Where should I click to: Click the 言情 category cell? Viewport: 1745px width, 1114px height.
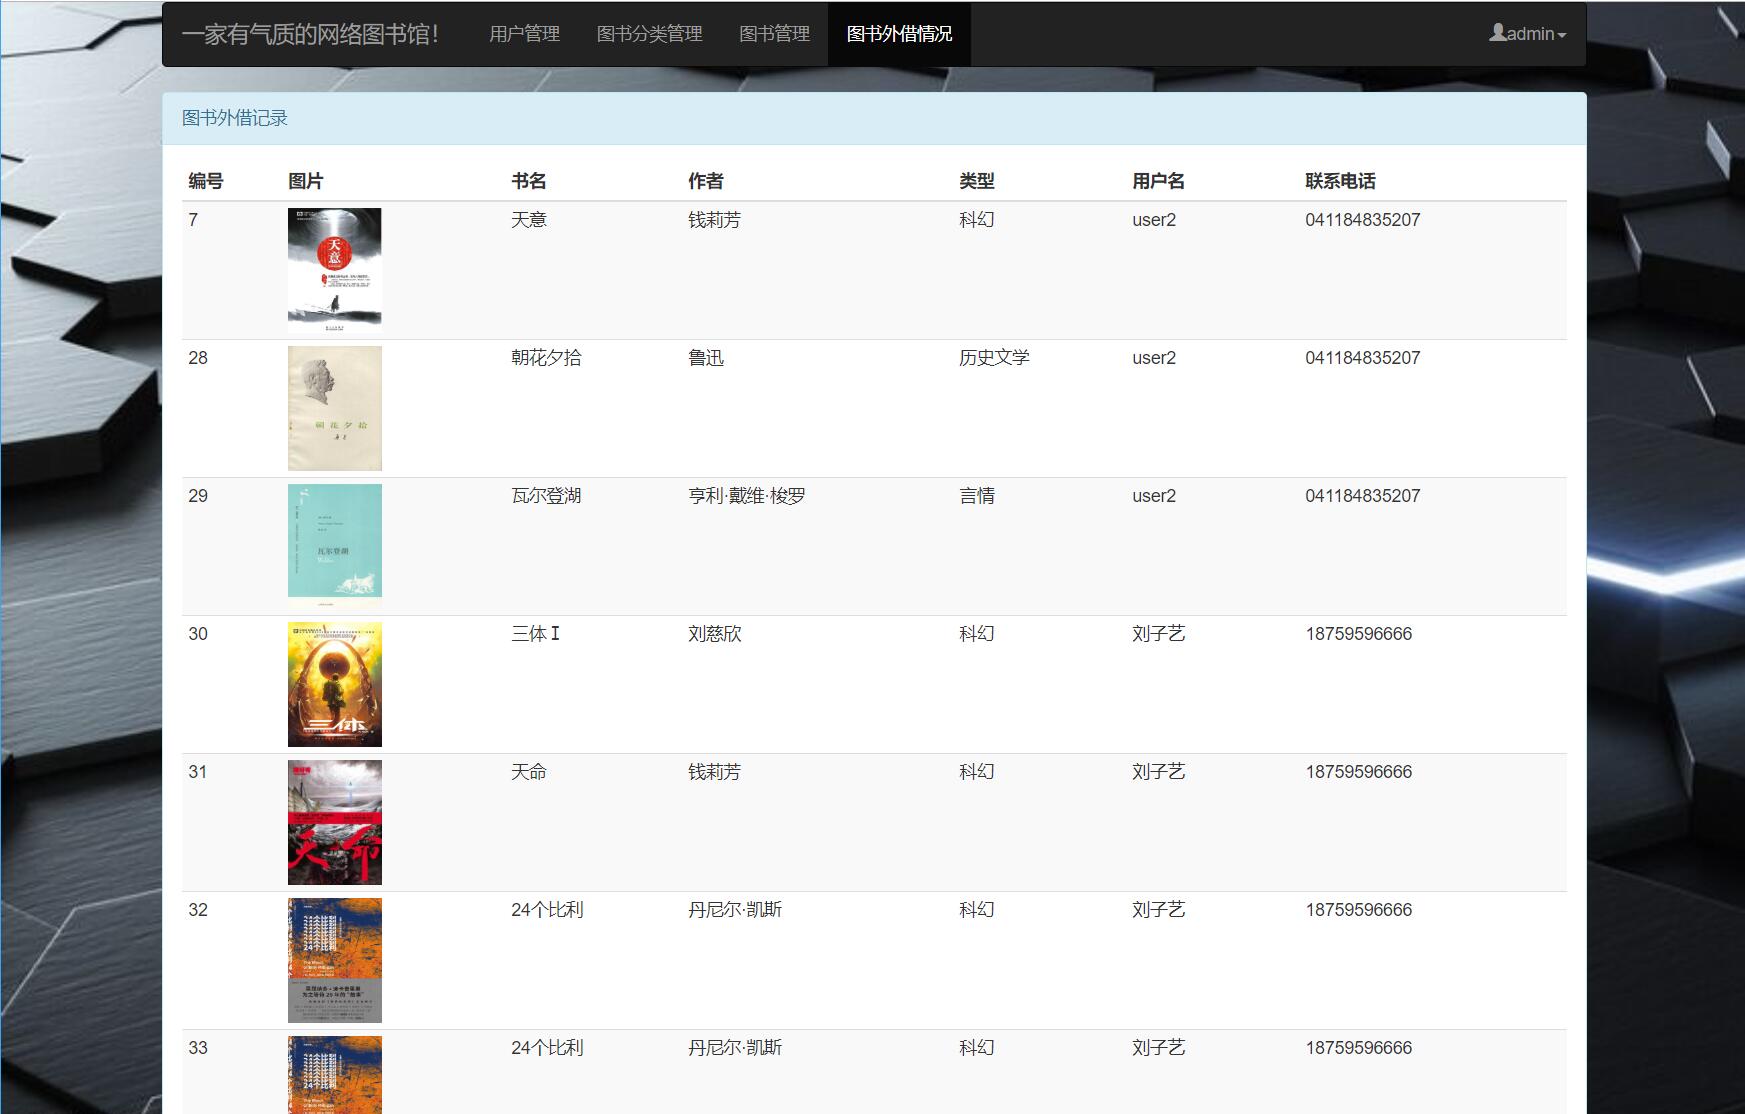(977, 496)
